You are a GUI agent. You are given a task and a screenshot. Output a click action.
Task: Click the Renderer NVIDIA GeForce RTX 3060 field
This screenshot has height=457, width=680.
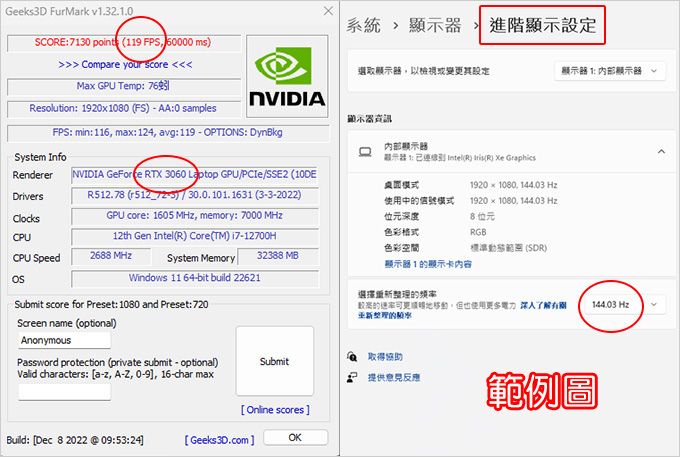(x=195, y=175)
